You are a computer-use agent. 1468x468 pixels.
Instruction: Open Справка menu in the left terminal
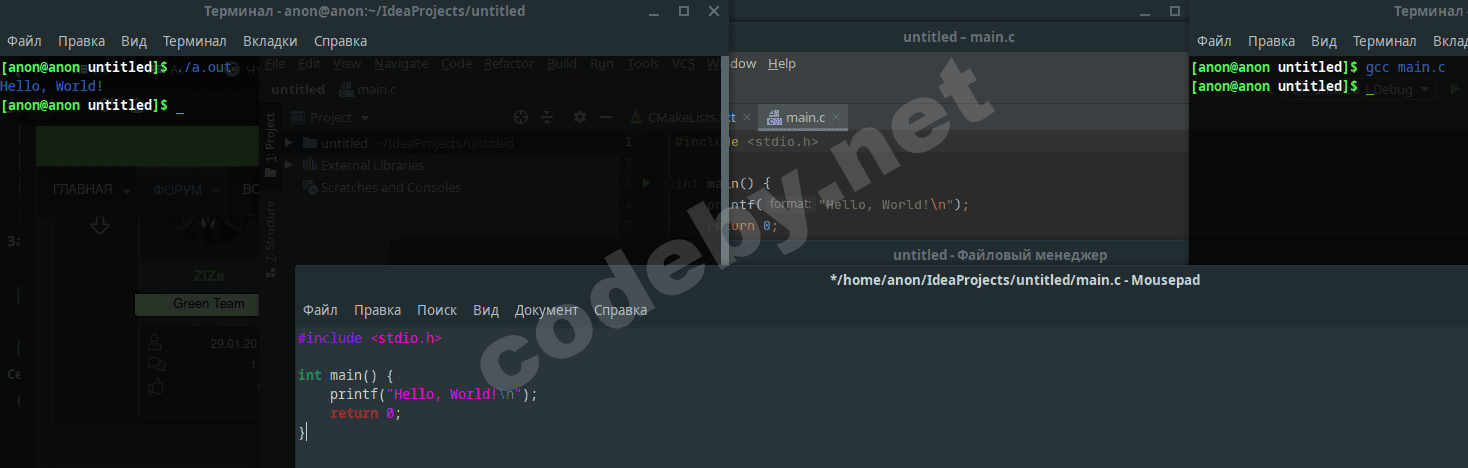pos(340,41)
